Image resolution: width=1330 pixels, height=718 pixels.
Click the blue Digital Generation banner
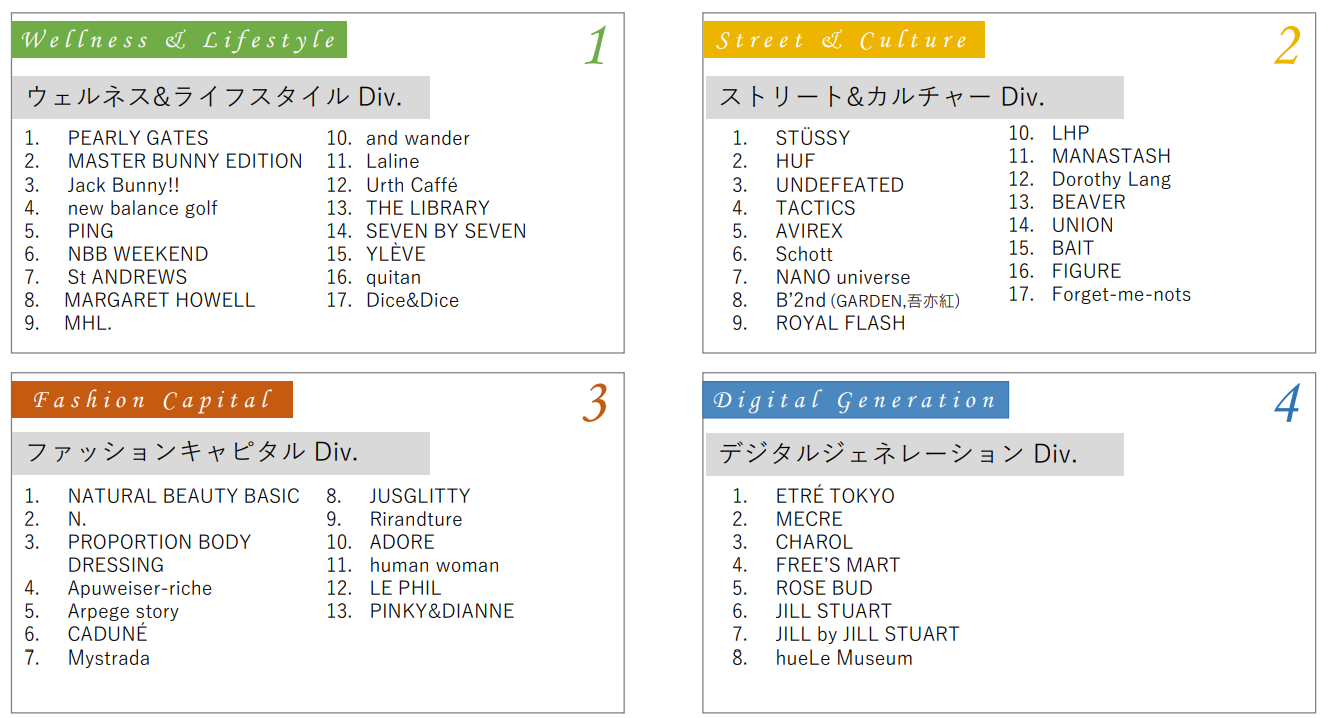tap(856, 400)
